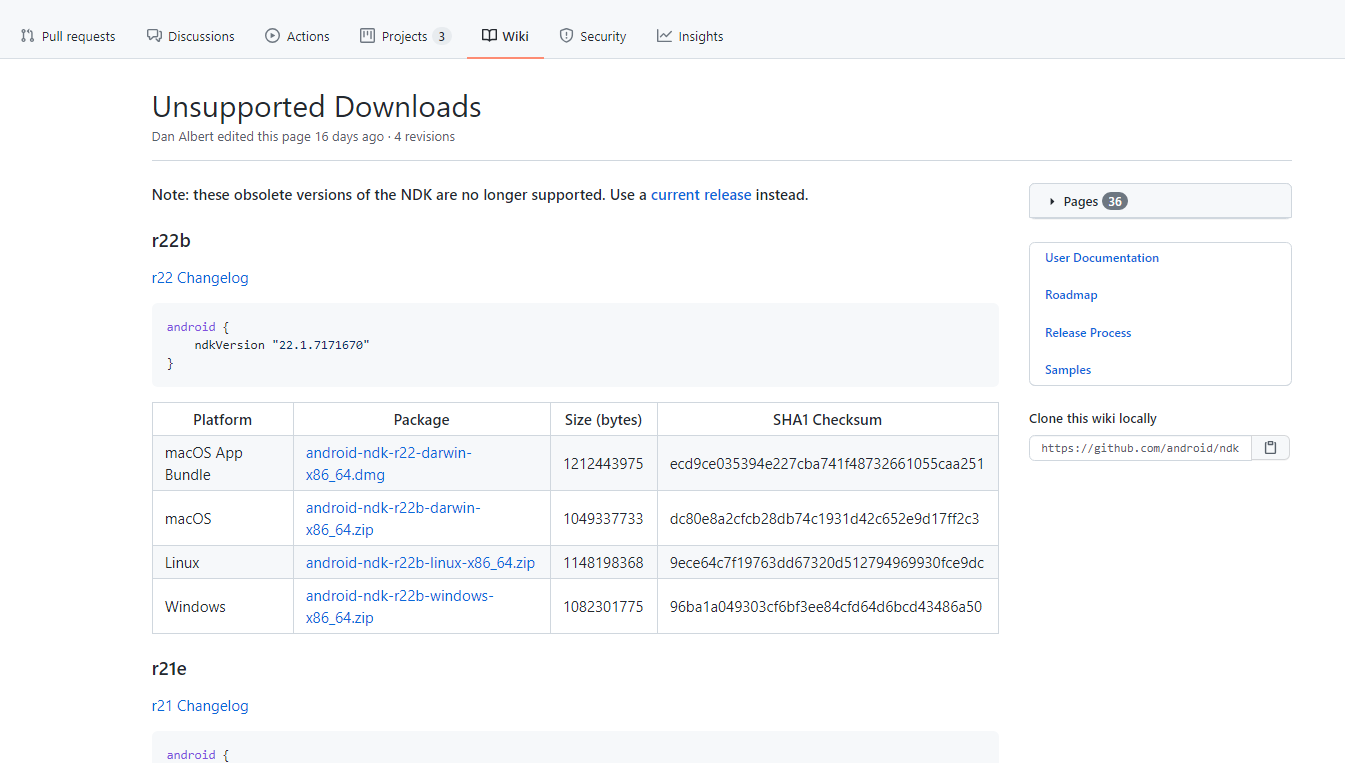Expand the Pages list
The height and width of the screenshot is (763, 1345).
click(1160, 201)
